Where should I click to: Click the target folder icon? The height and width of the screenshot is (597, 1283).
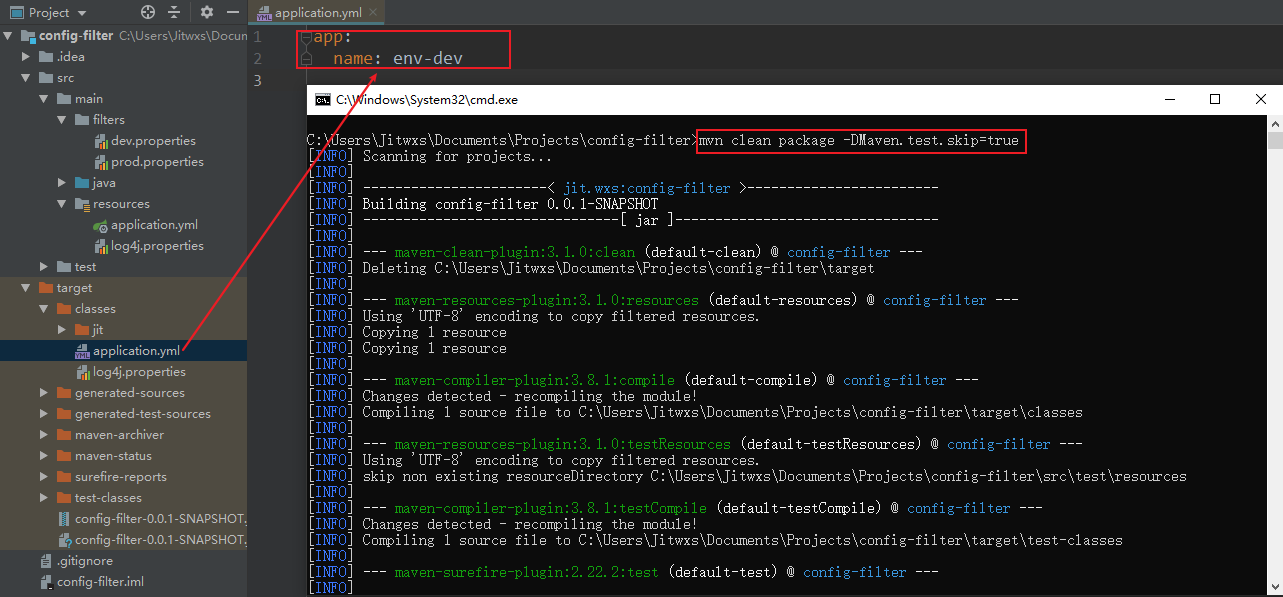click(46, 288)
